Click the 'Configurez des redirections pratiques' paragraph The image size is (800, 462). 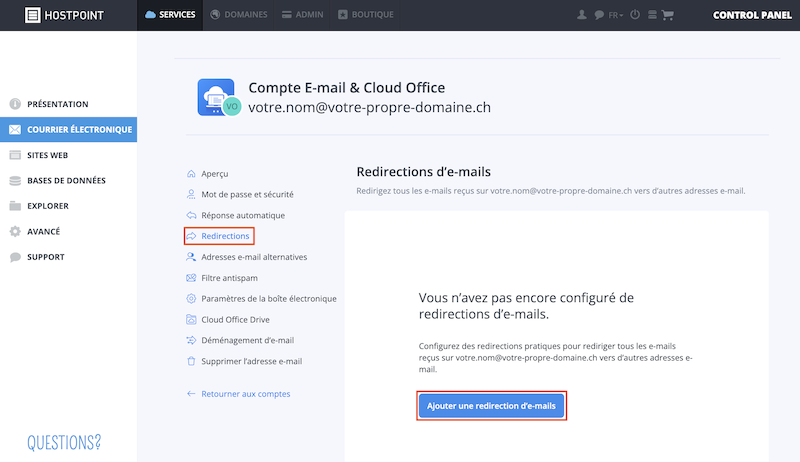coord(555,357)
